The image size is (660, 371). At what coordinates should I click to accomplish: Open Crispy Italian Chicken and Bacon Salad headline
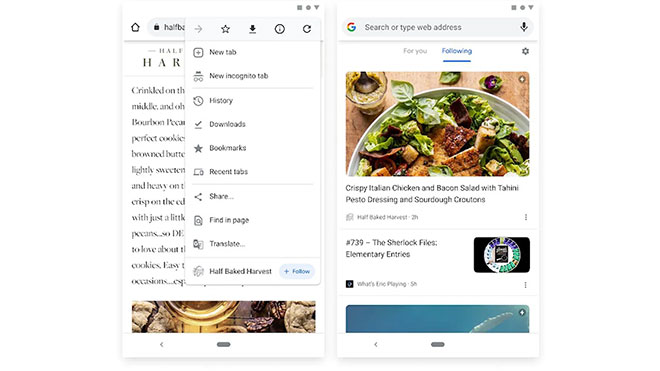[x=432, y=194]
